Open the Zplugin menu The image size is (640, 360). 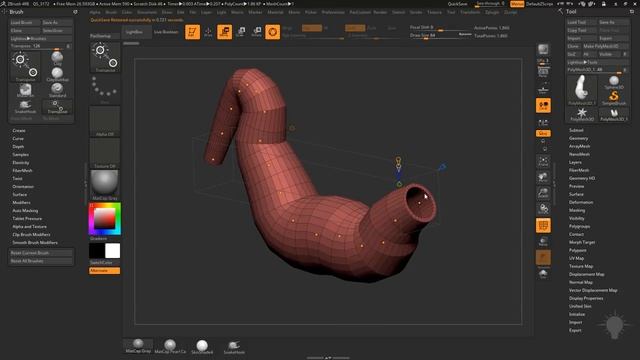[x=492, y=12]
